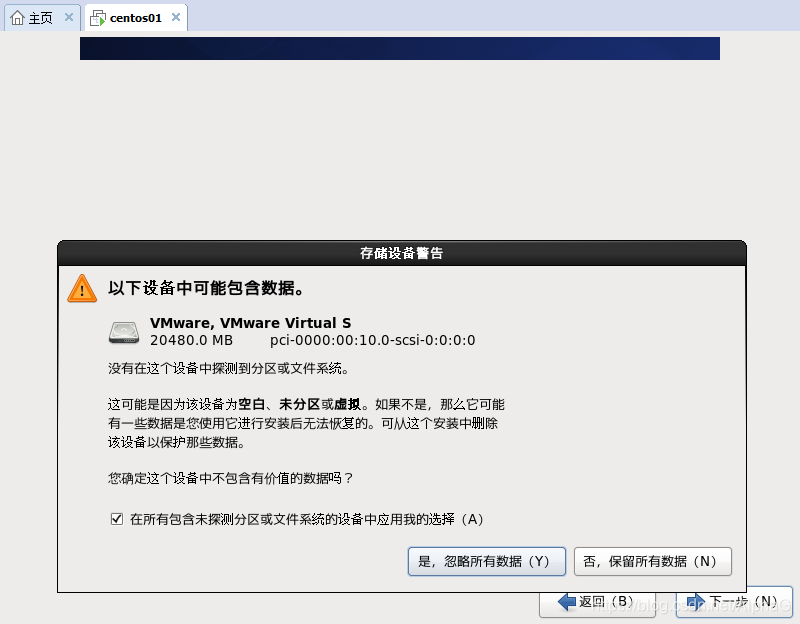Click 是，忽略所有数据 (Y) button

tap(487, 561)
